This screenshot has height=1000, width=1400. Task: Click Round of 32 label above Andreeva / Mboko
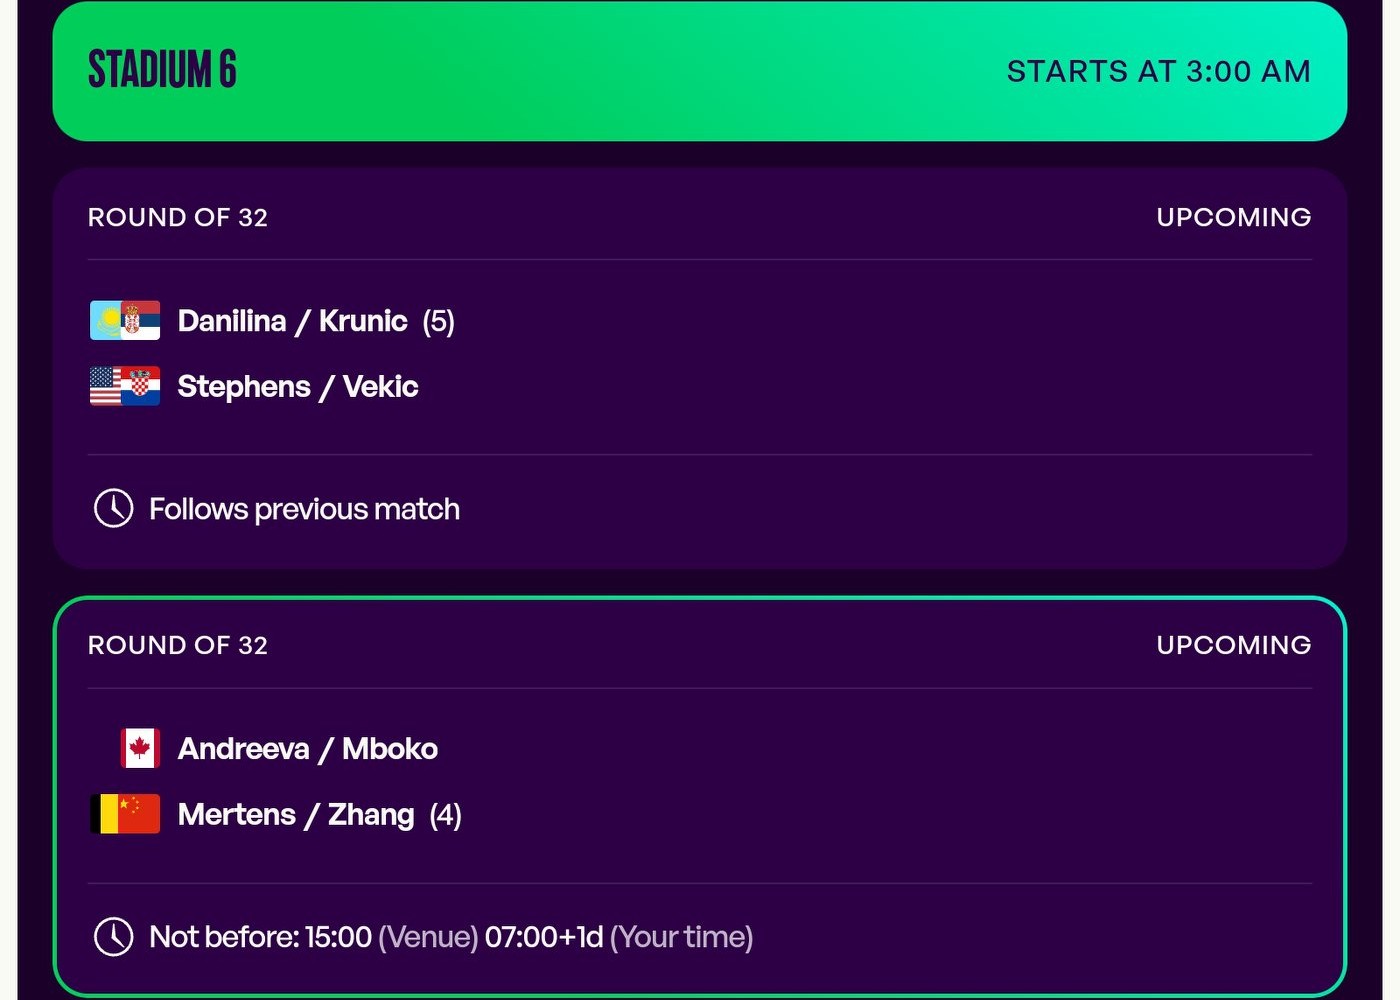click(x=178, y=645)
